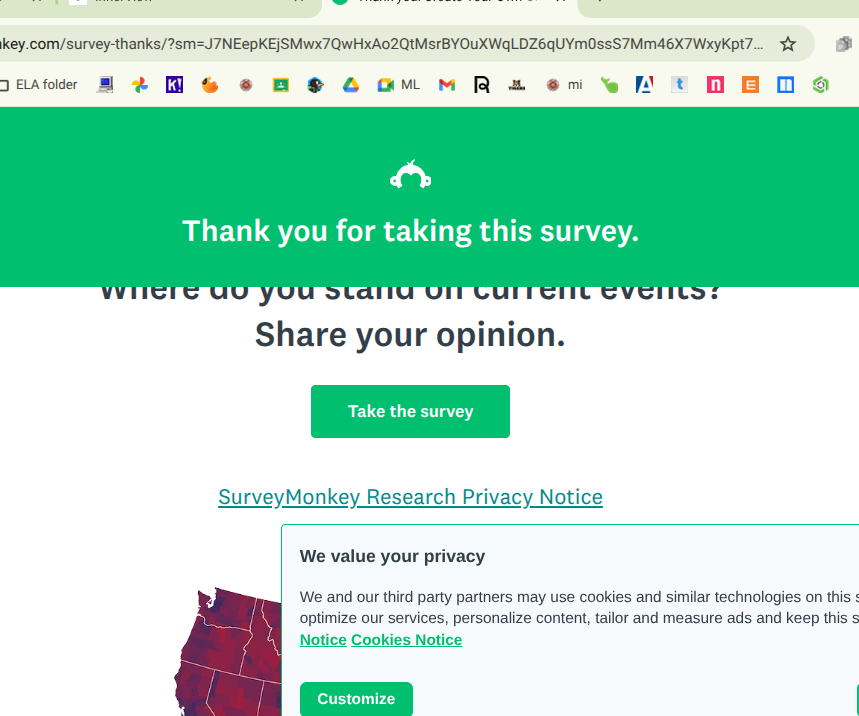Open the Google Photos pinwheel bookmark
This screenshot has width=859, height=716.
[140, 85]
